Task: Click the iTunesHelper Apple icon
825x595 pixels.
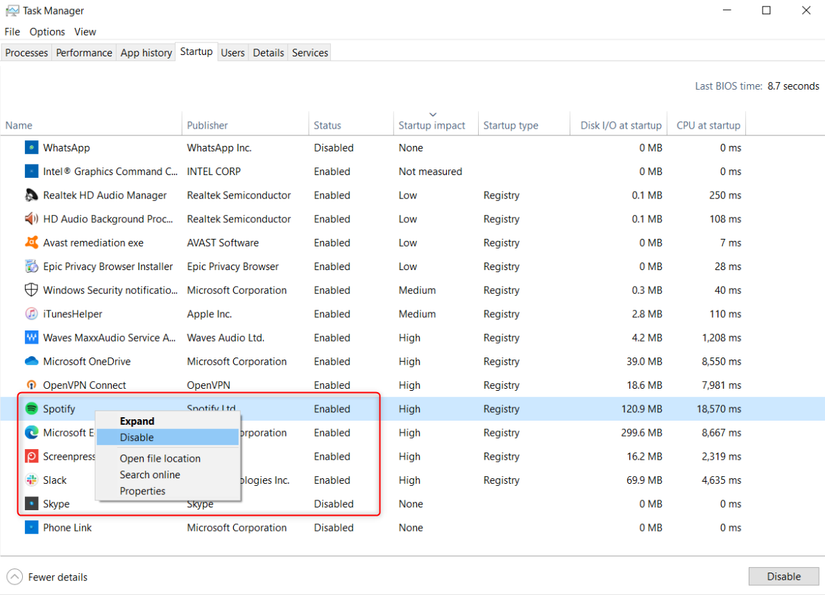Action: [x=31, y=314]
